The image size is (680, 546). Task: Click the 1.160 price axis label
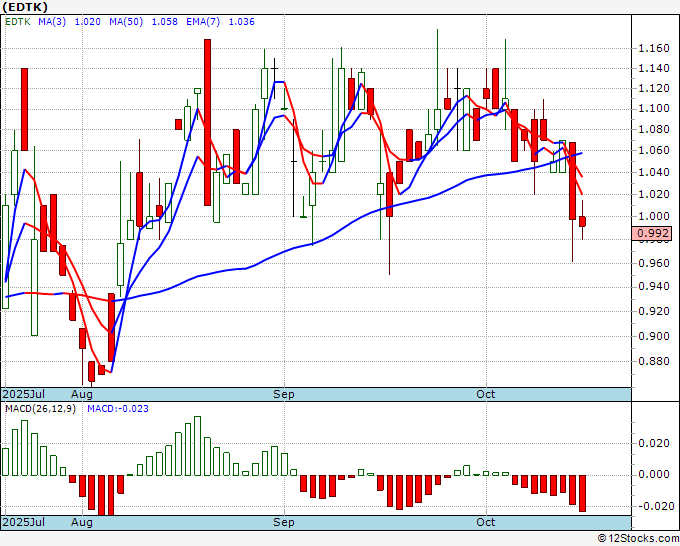(654, 48)
